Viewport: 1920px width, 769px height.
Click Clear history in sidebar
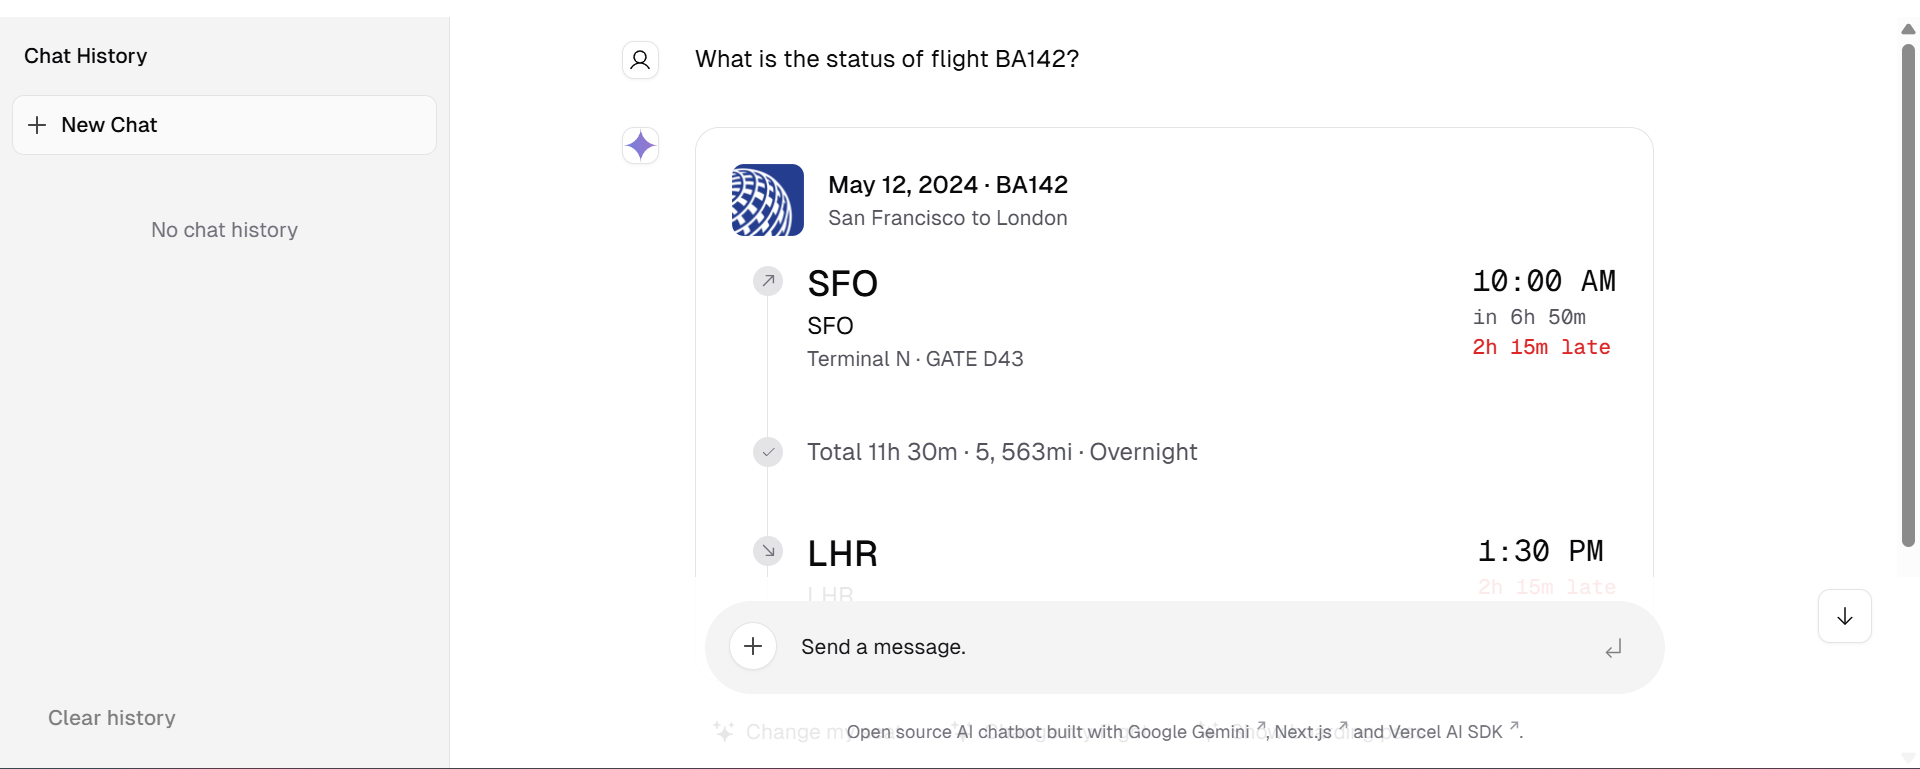112,718
